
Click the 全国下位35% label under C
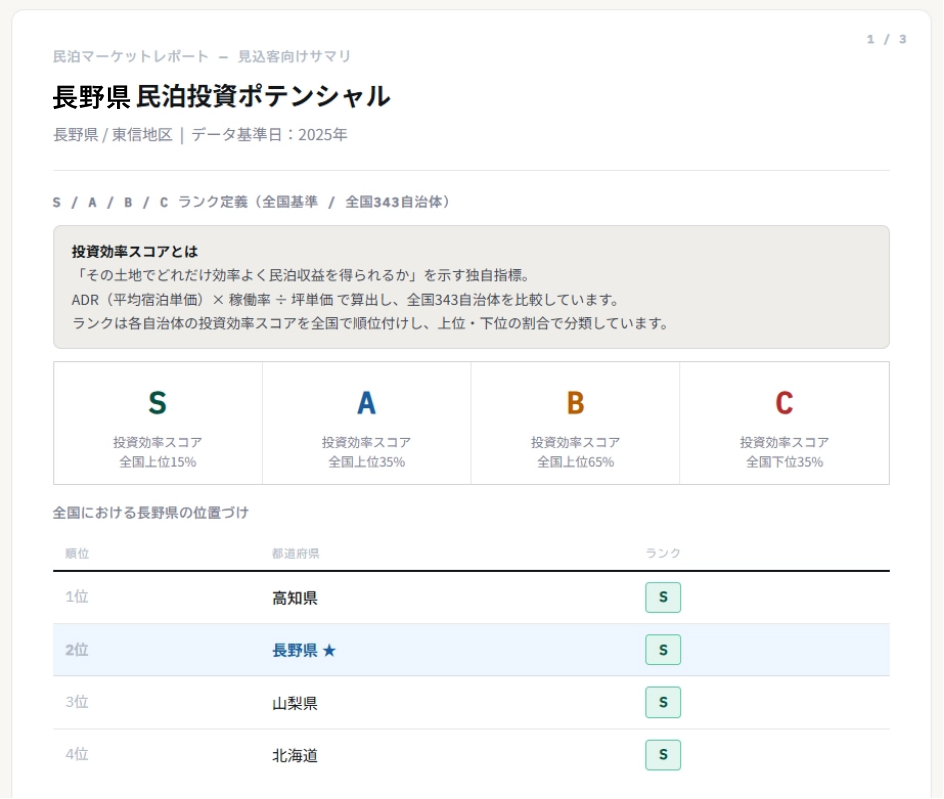tap(784, 462)
